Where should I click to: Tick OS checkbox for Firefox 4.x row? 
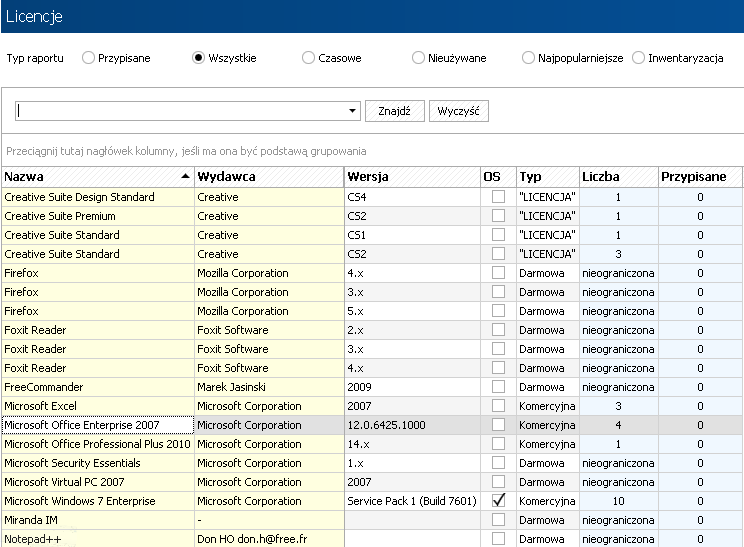point(498,272)
